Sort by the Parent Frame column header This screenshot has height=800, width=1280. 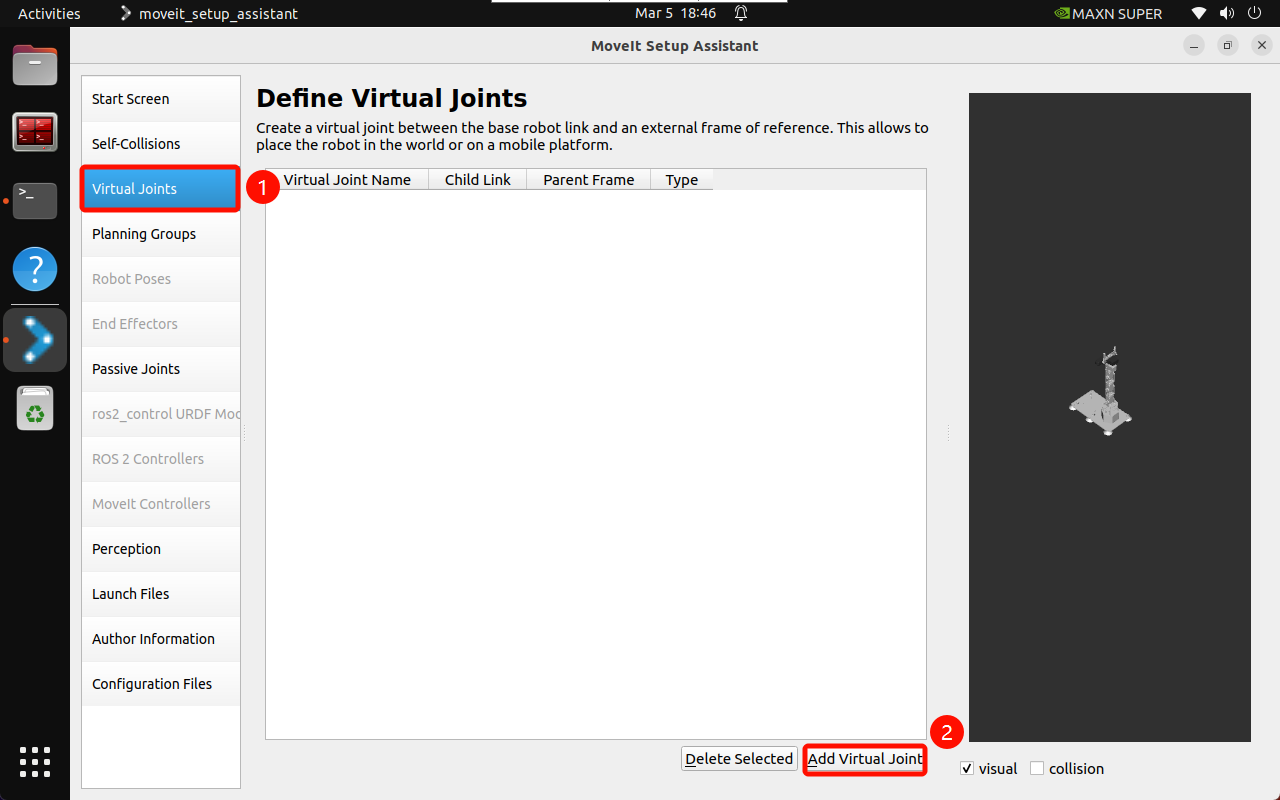(589, 180)
